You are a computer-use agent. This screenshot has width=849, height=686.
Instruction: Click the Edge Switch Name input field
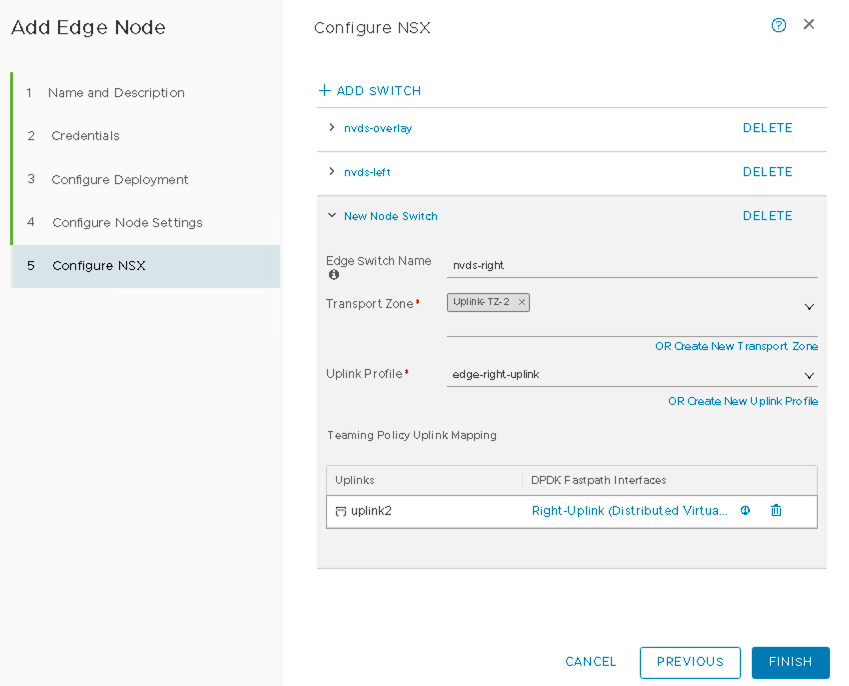(x=630, y=266)
